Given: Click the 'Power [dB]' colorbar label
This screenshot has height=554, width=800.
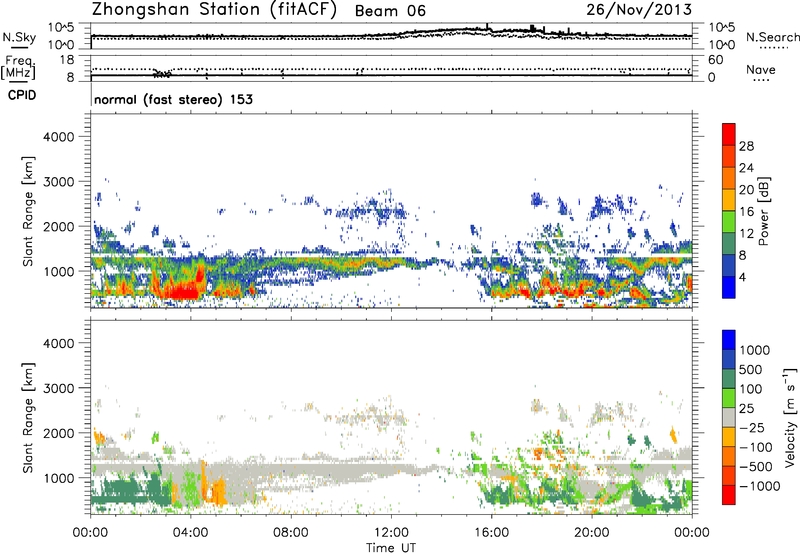Looking at the screenshot, I should [x=763, y=211].
